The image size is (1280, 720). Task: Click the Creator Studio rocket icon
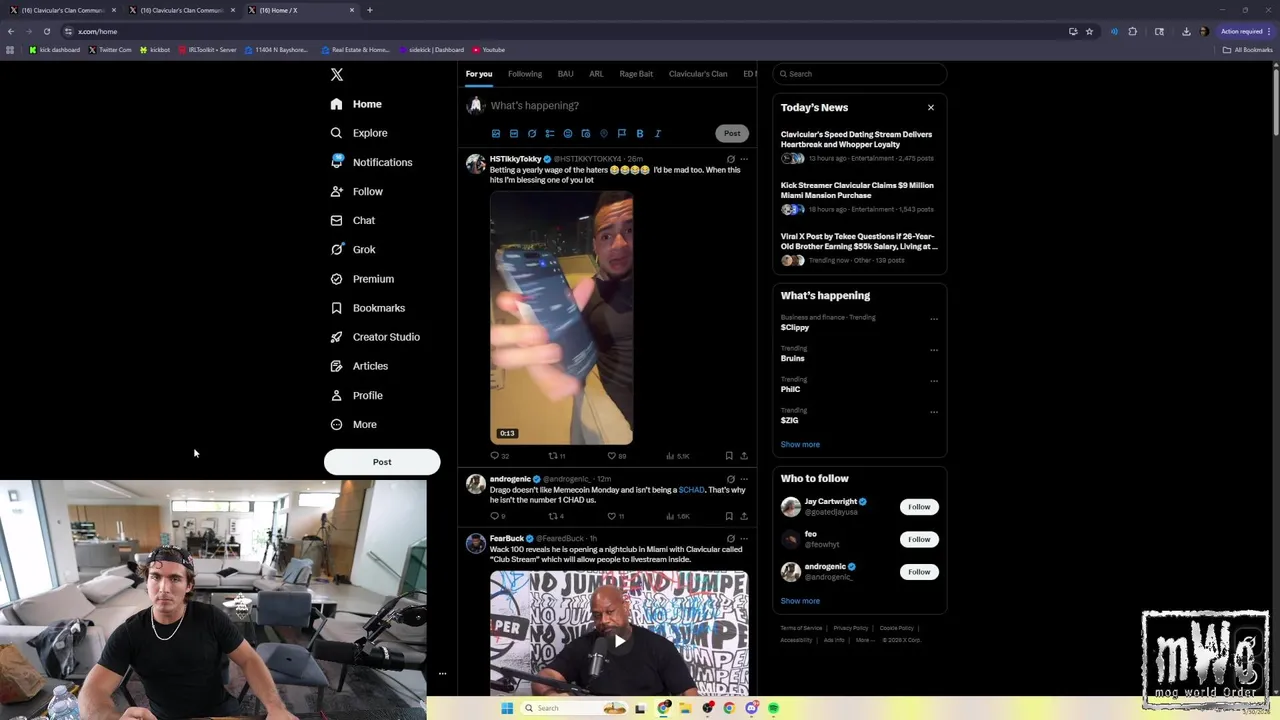[336, 337]
